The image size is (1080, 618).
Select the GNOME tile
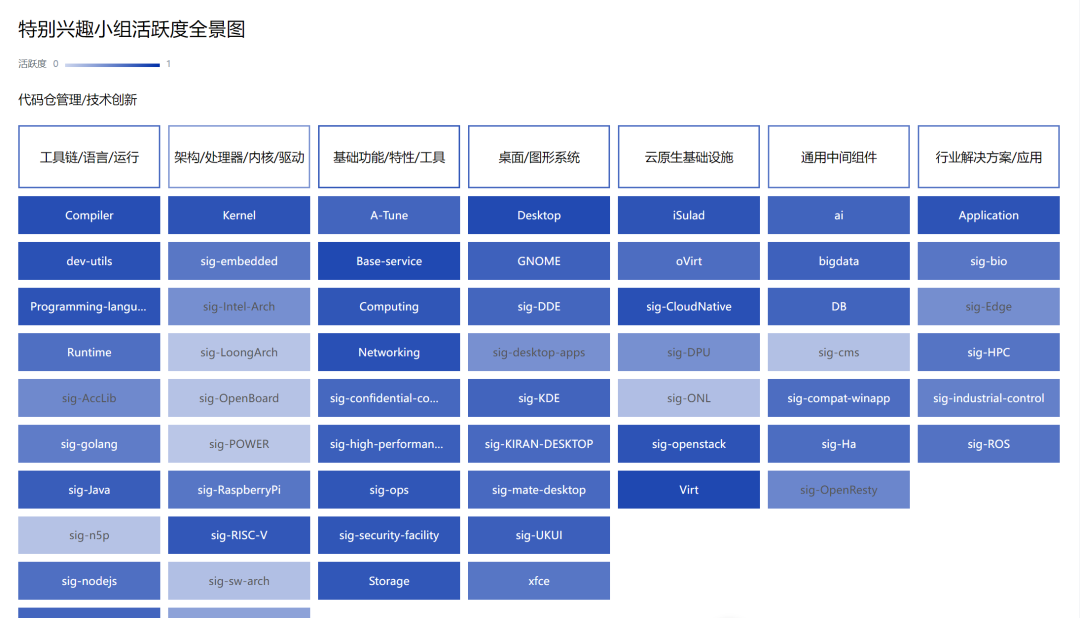[x=539, y=260]
